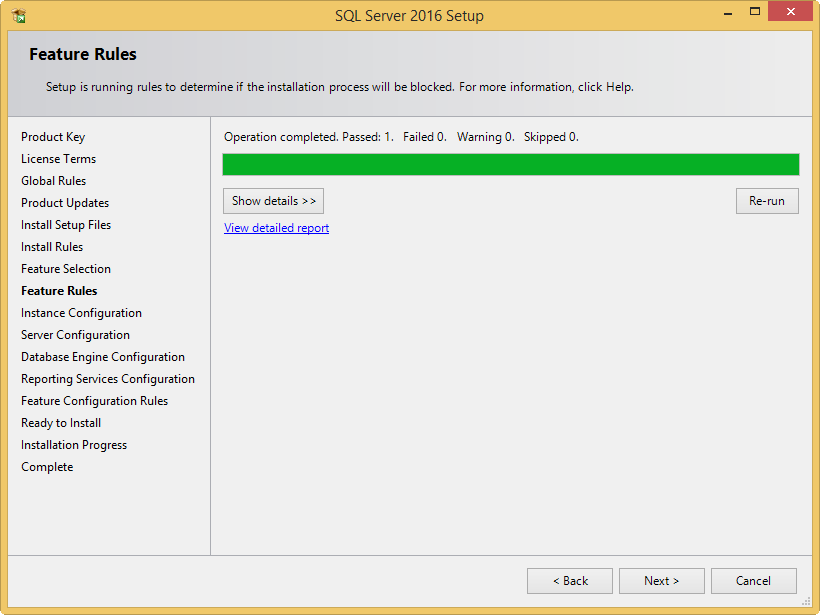Select Instance Configuration step

[x=81, y=313]
